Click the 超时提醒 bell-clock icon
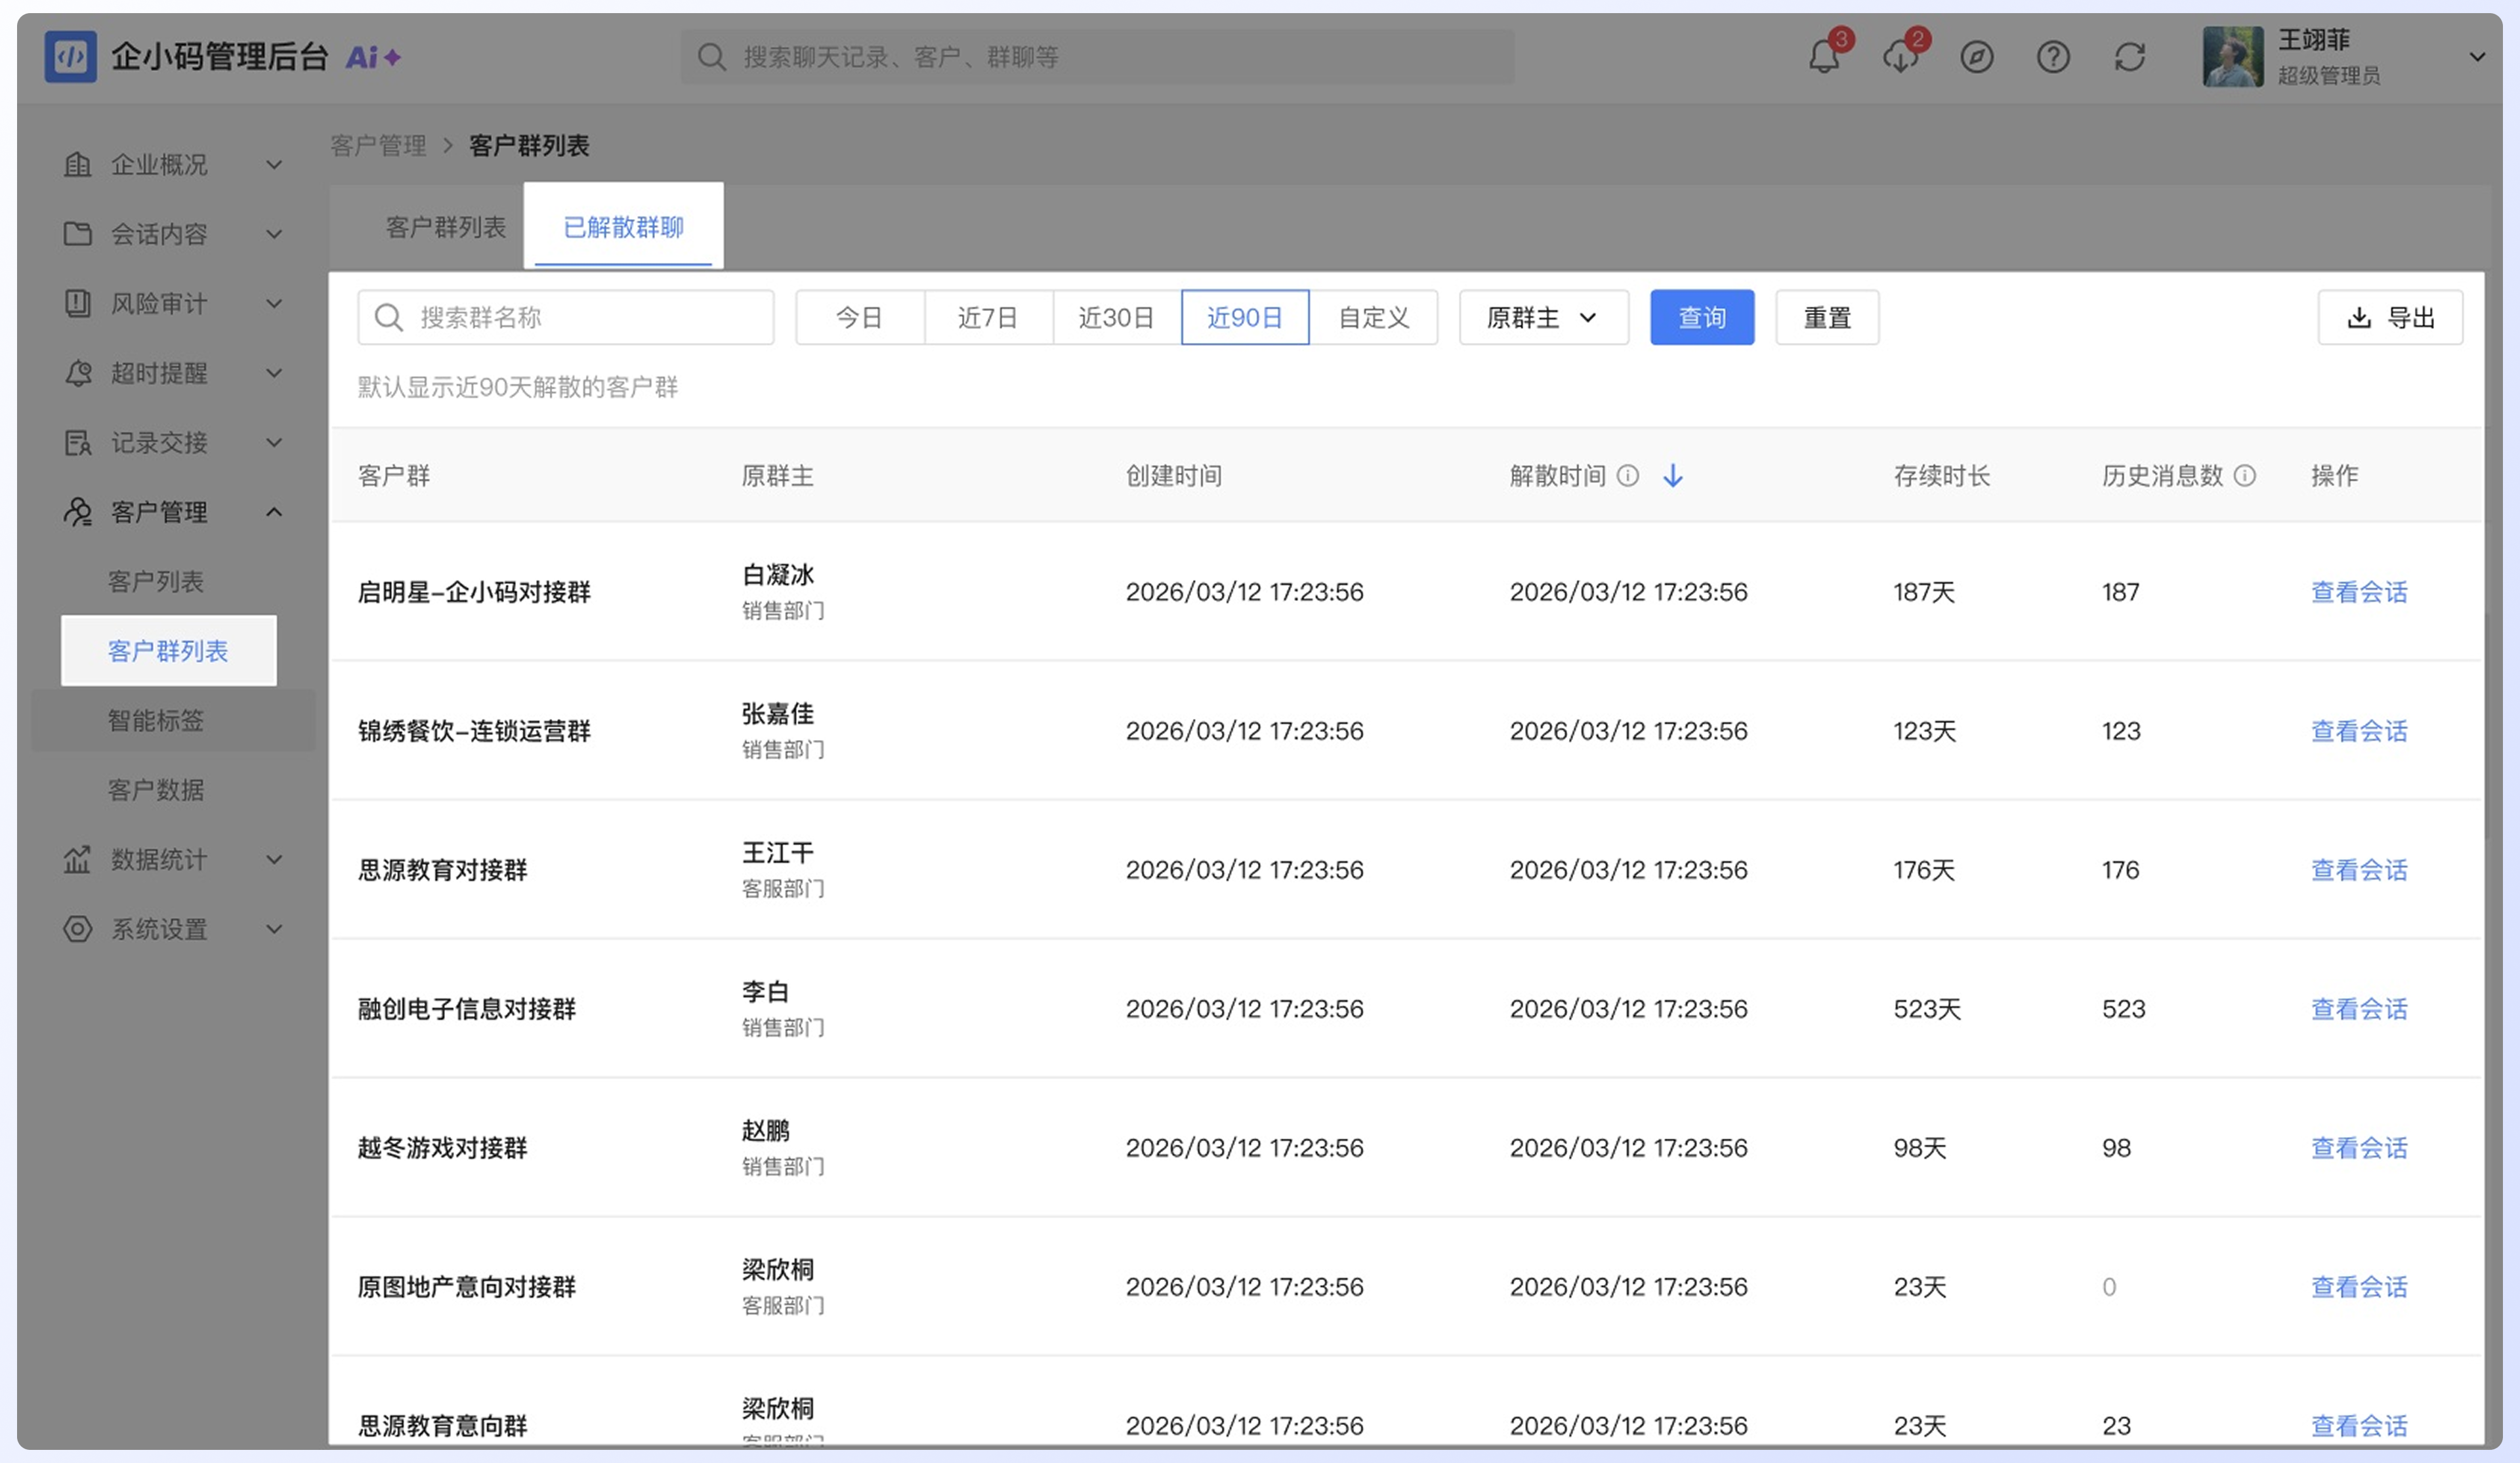 tap(77, 373)
